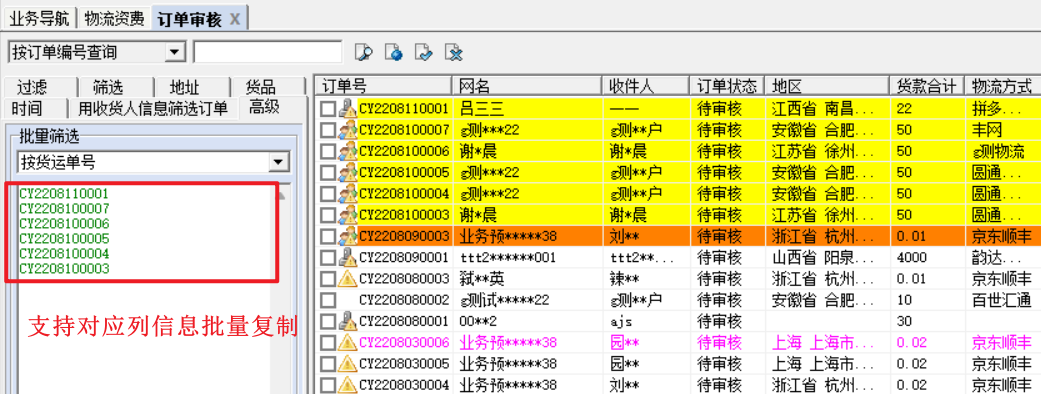
Task: Open the 用收货人信息筛选订单 tab
Action: 153,108
